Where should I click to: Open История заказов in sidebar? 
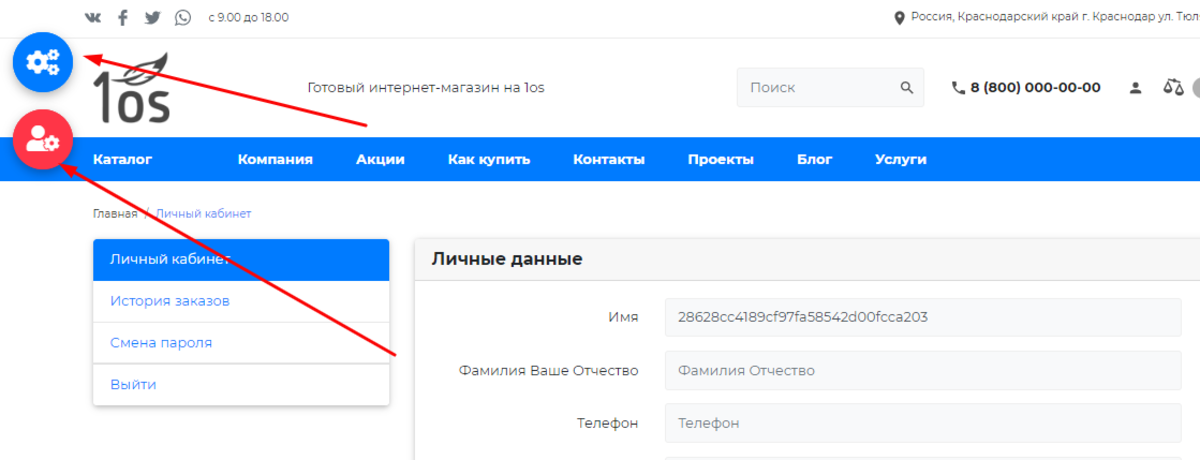241,301
